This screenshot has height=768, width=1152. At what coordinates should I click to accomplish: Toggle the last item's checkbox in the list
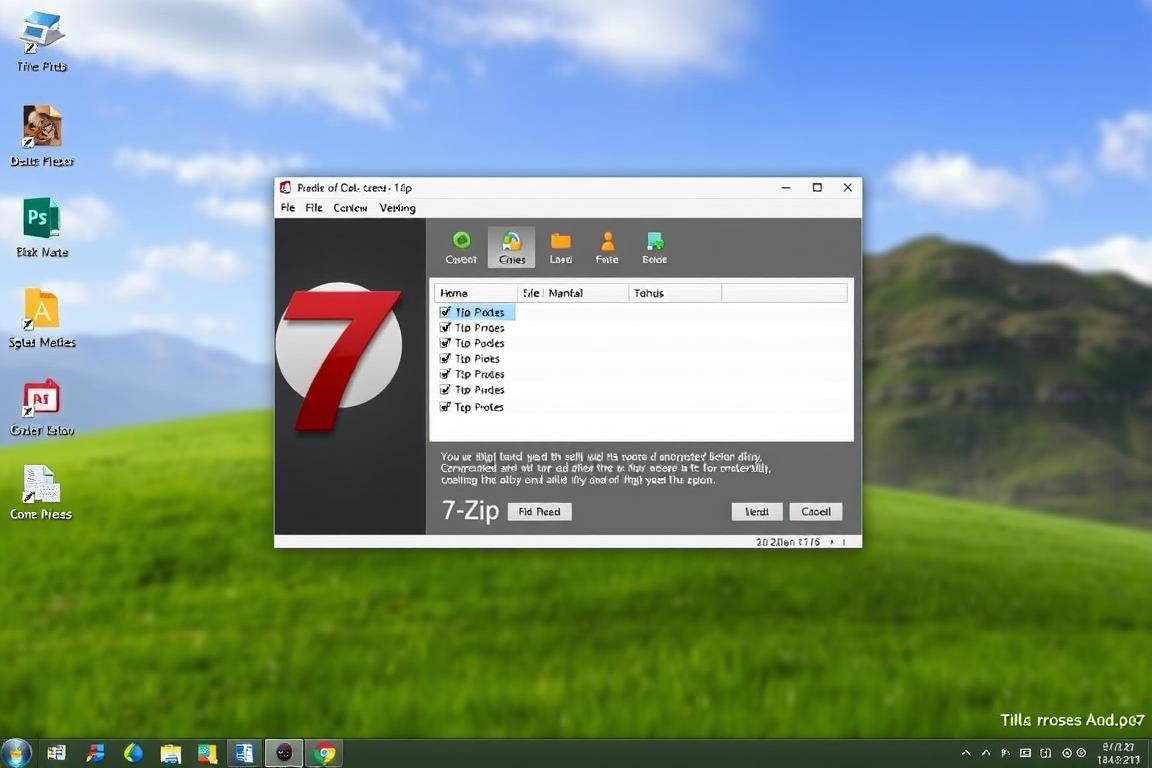pos(445,407)
